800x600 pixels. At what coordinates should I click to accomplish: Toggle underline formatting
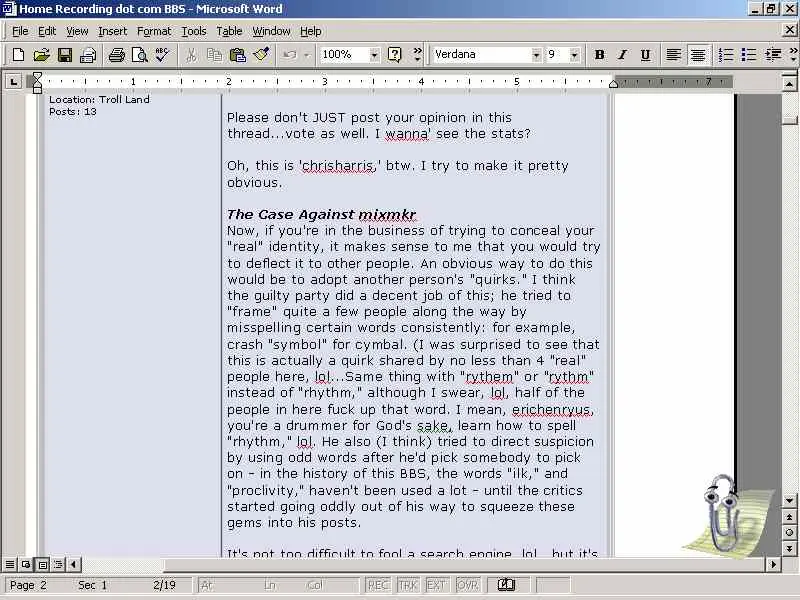(645, 55)
